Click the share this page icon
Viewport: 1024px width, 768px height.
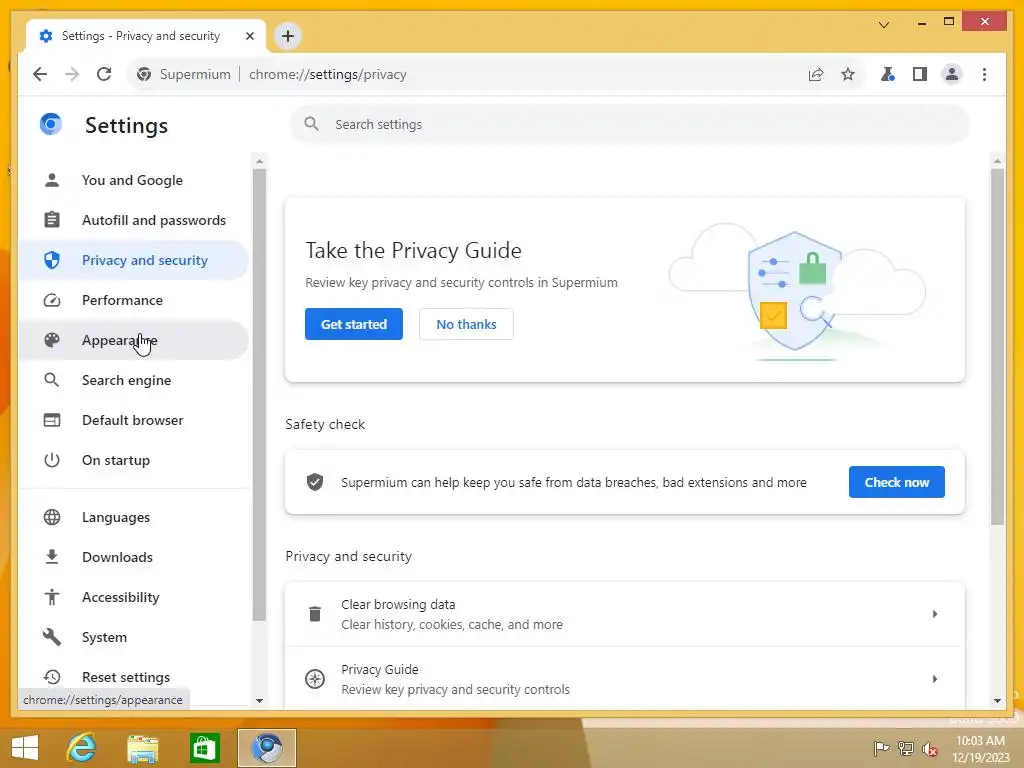(x=816, y=74)
